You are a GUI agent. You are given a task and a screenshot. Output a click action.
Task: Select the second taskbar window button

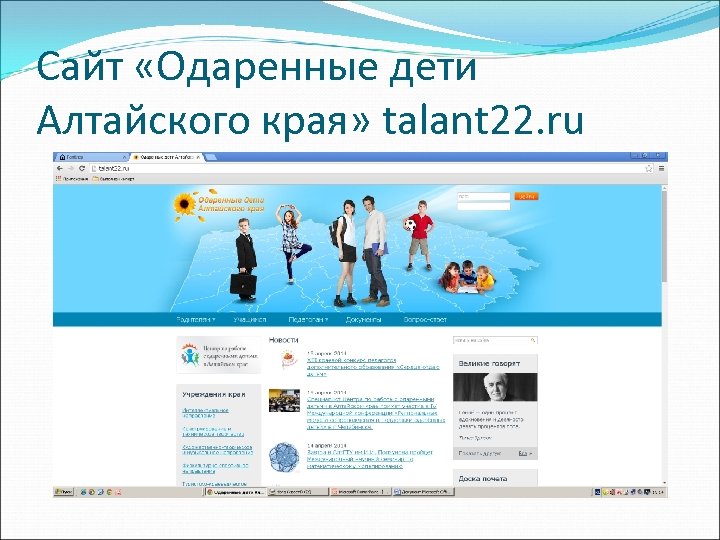click(x=298, y=492)
